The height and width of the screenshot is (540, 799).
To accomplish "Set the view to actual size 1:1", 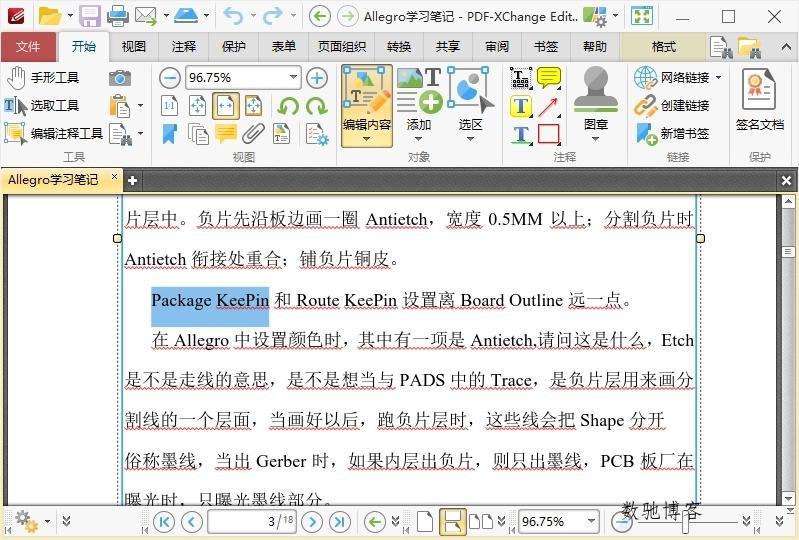I will (x=170, y=106).
